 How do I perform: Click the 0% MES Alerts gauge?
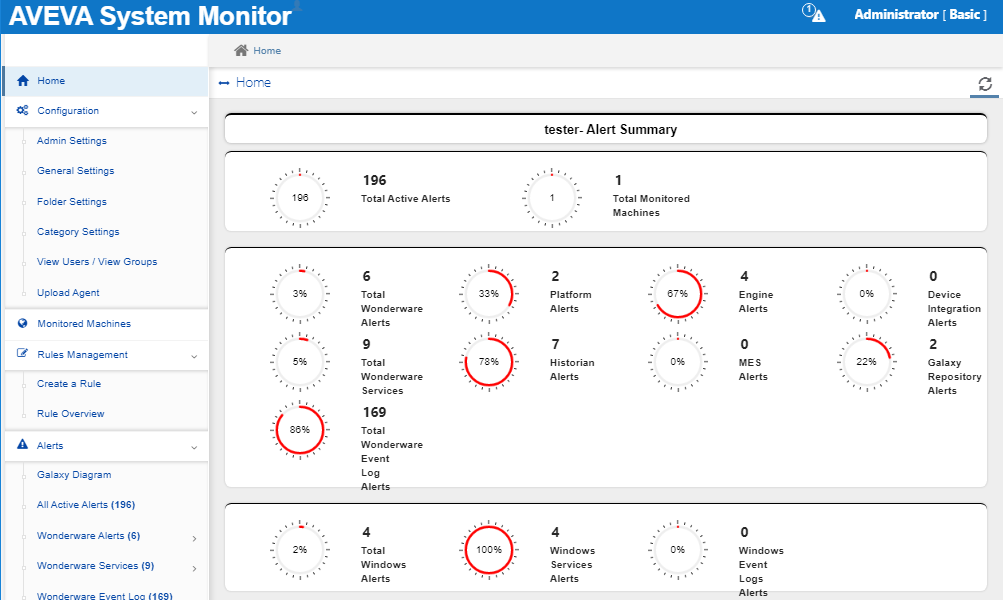677,362
